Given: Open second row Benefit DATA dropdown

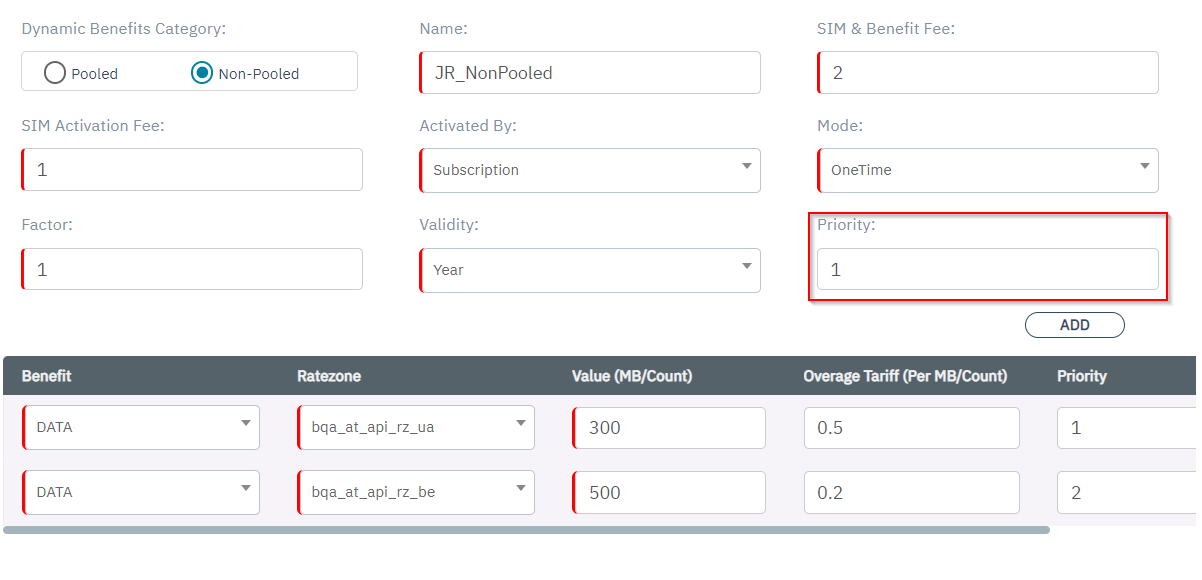Looking at the screenshot, I should tap(141, 492).
